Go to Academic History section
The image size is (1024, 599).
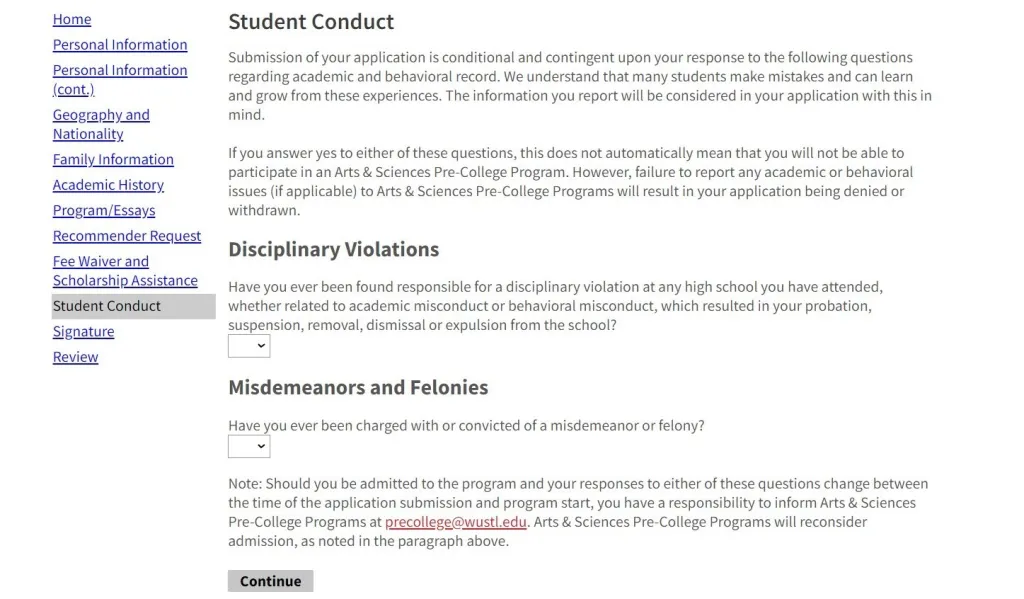(x=108, y=185)
